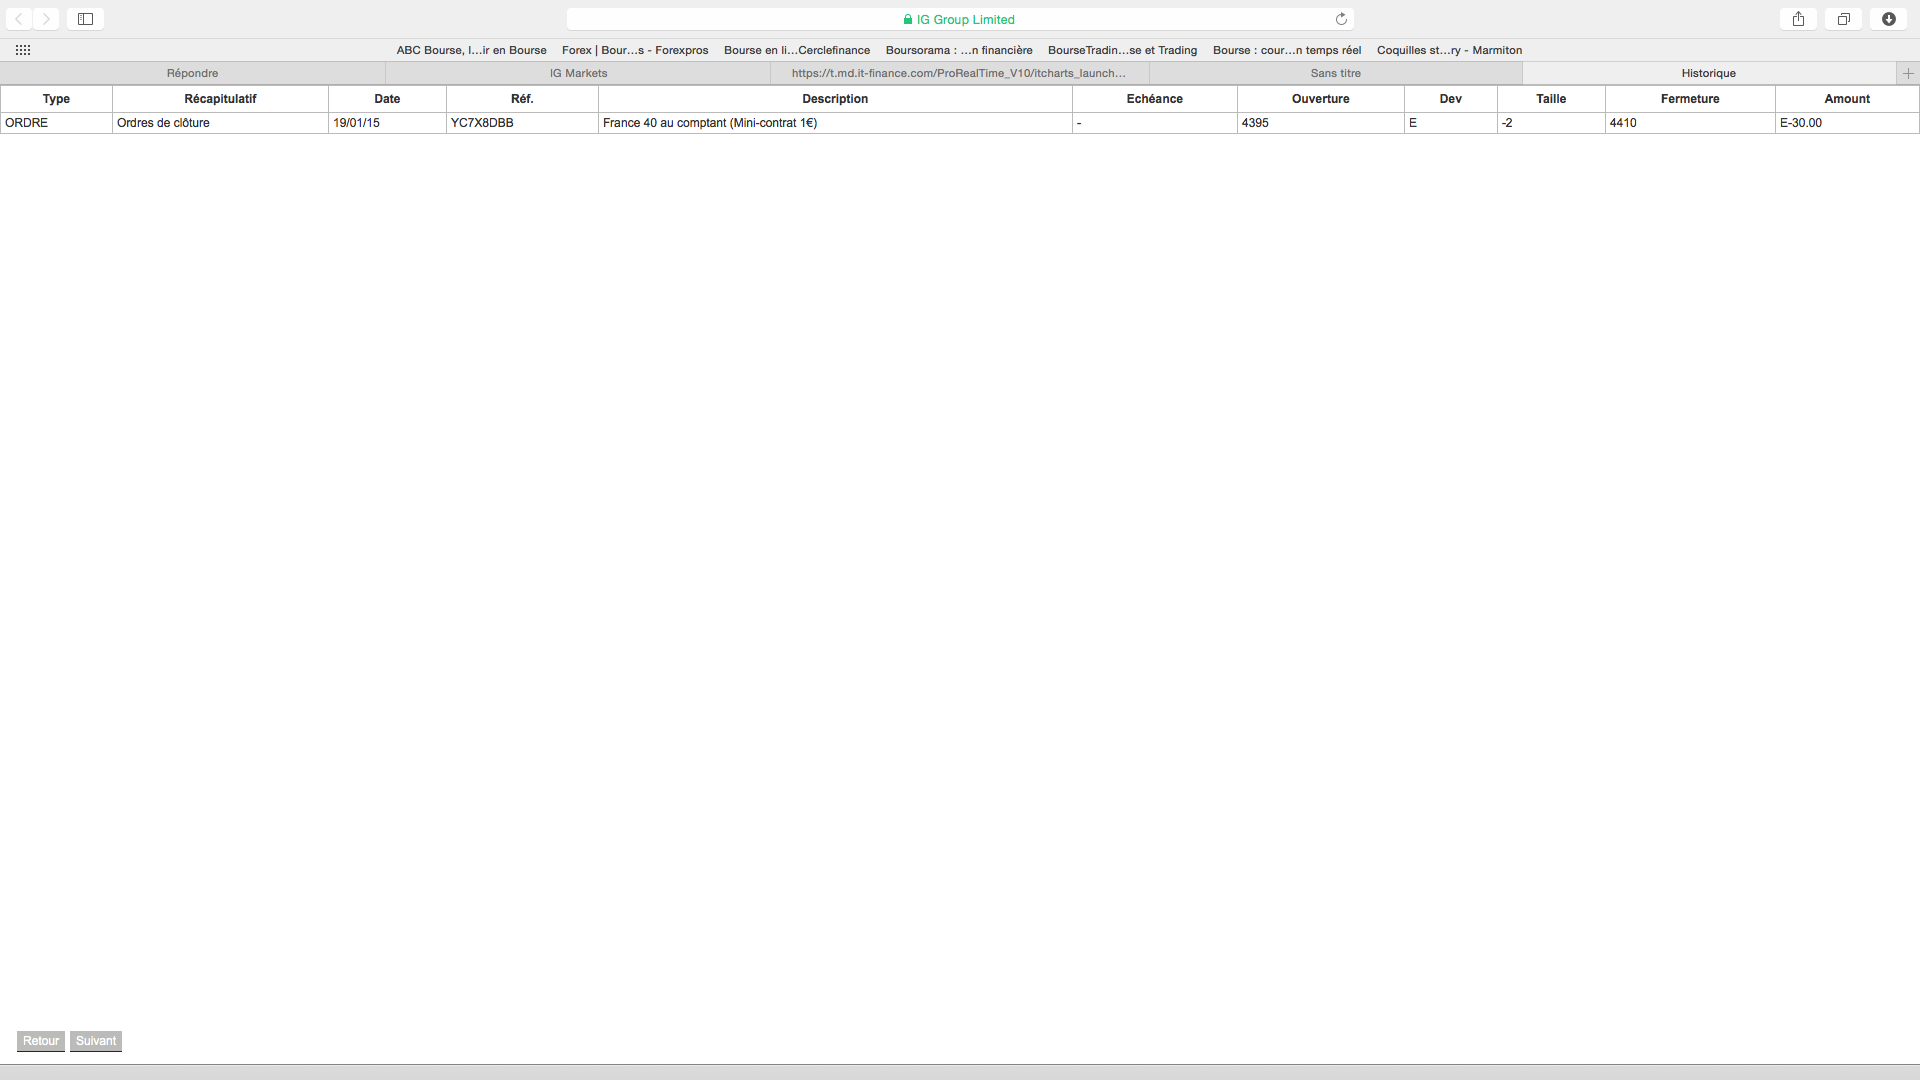Click the Safari forward arrow icon
The image size is (1920, 1080).
[x=46, y=19]
